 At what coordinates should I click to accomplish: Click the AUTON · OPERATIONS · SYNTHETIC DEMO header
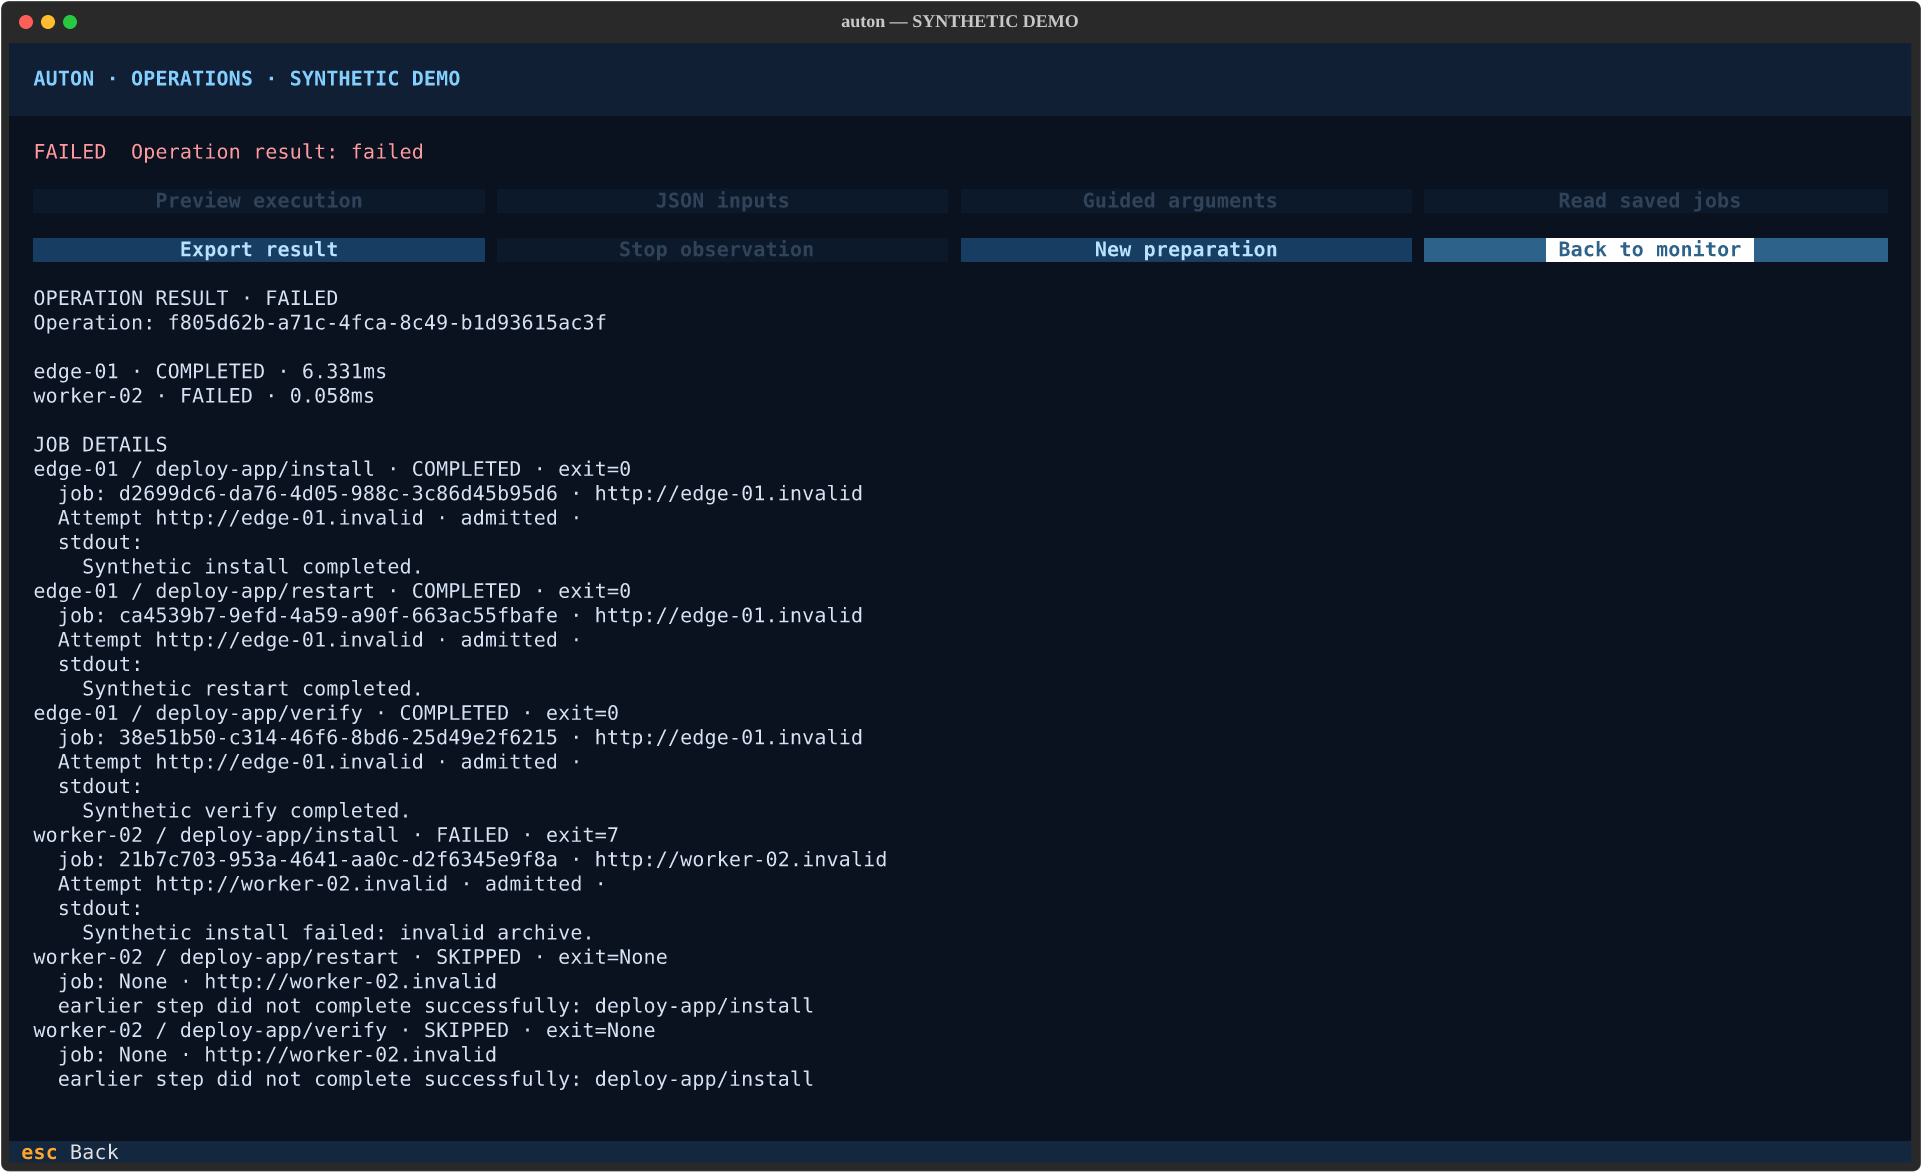pyautogui.click(x=247, y=79)
